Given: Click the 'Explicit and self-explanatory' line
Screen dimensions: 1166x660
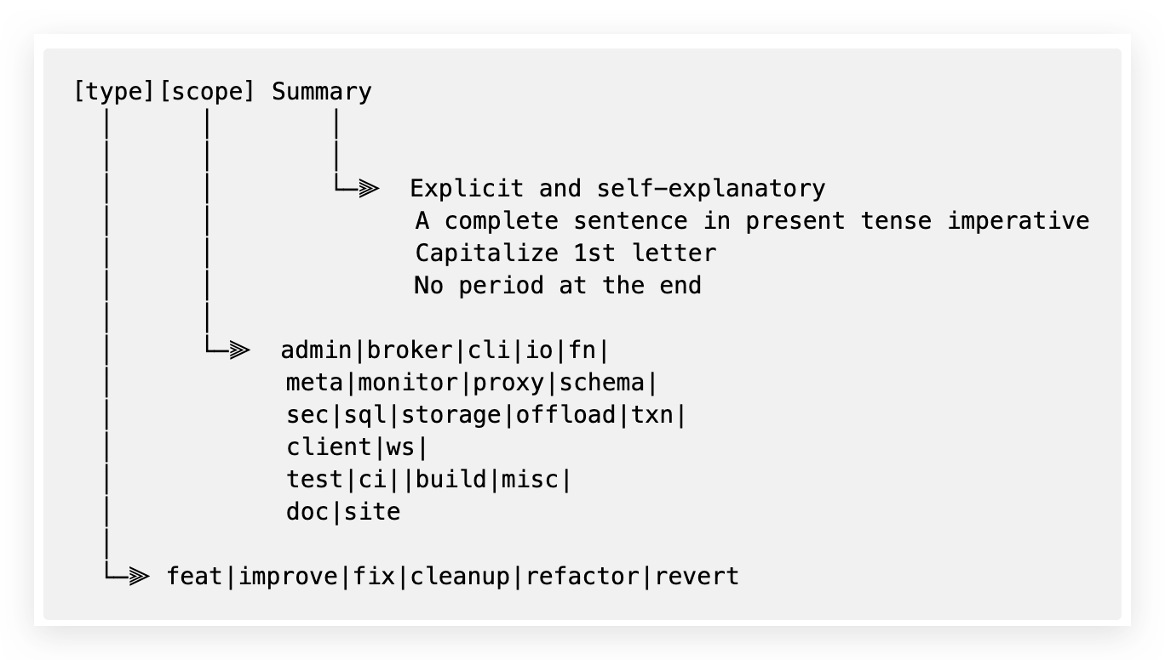Looking at the screenshot, I should point(618,188).
